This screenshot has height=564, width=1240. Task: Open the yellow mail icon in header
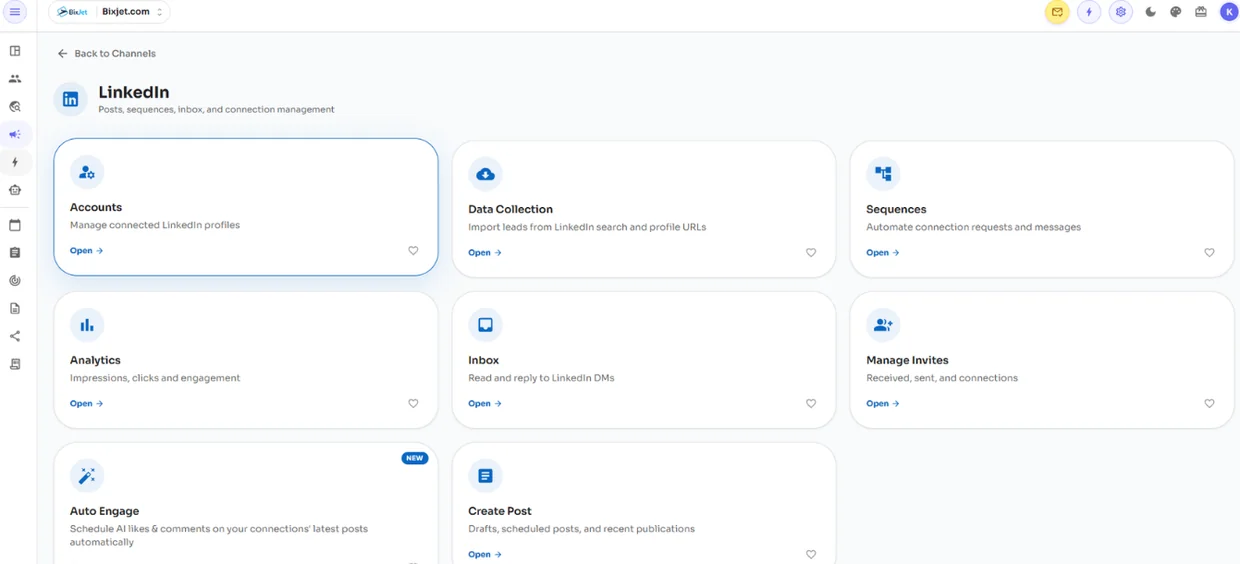(x=1057, y=12)
